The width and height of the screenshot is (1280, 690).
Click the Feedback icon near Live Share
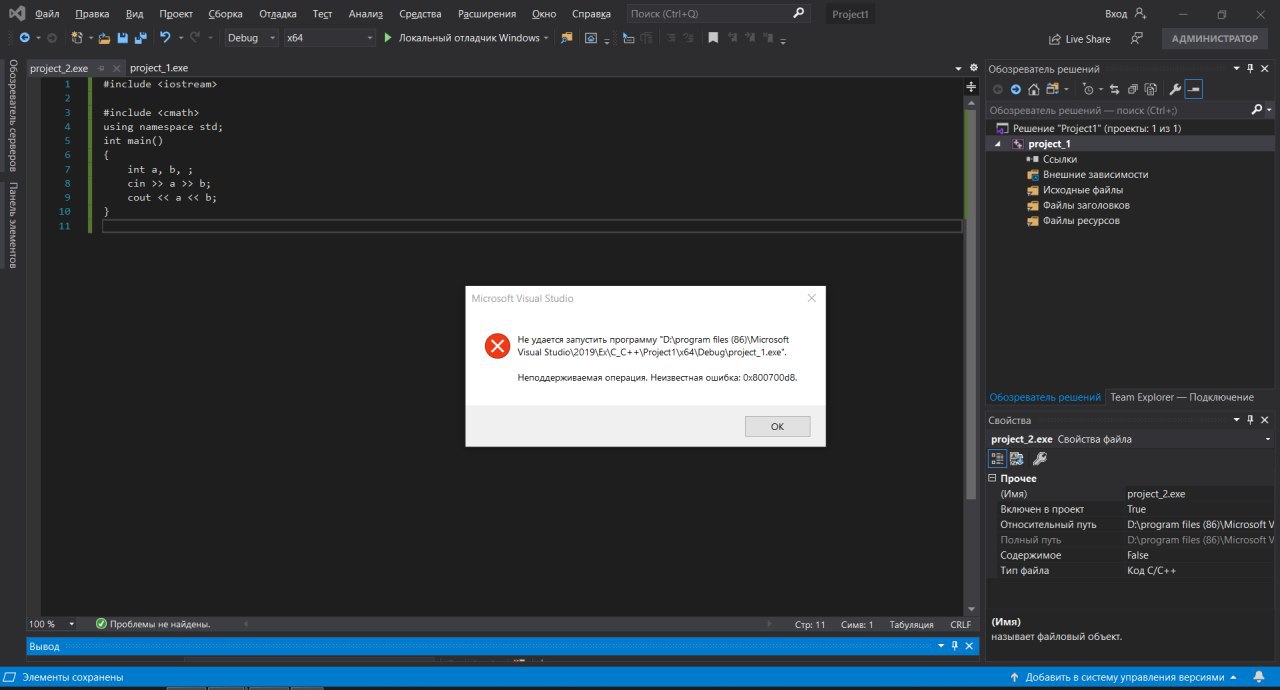coord(1137,39)
